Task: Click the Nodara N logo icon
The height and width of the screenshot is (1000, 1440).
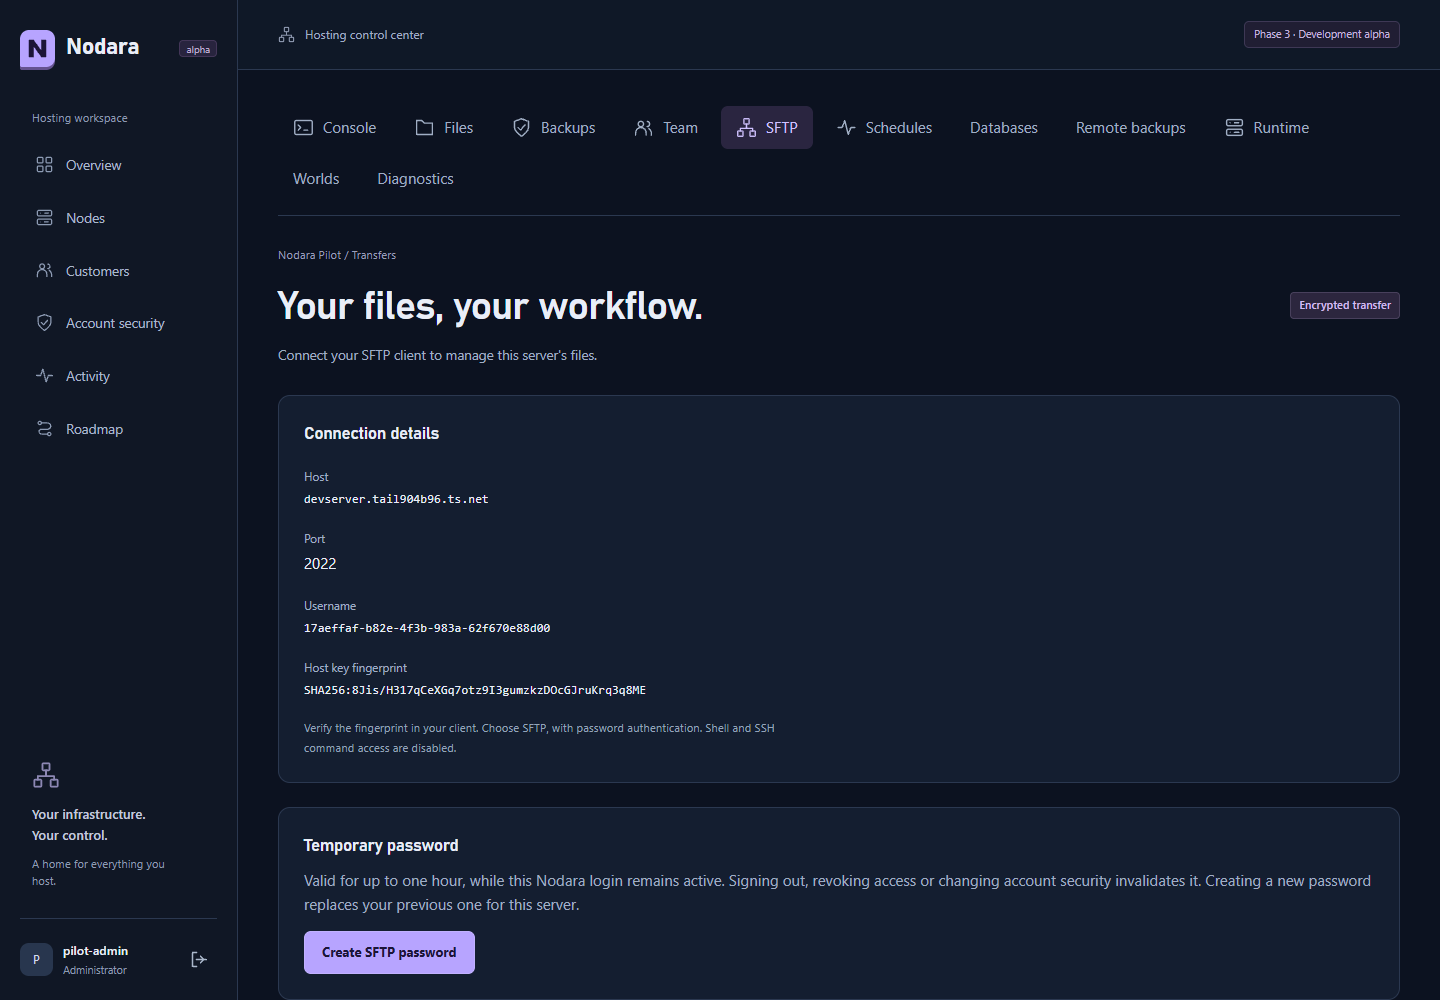Action: click(37, 49)
